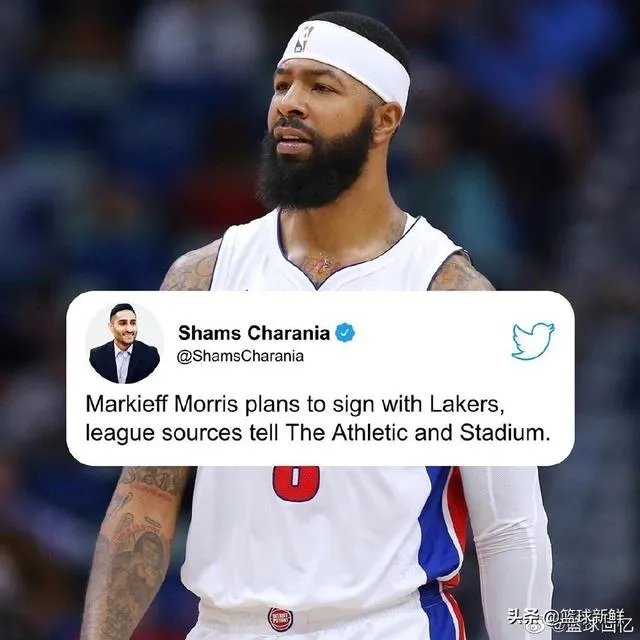Open the @ShamsCharania handle link

(x=240, y=356)
